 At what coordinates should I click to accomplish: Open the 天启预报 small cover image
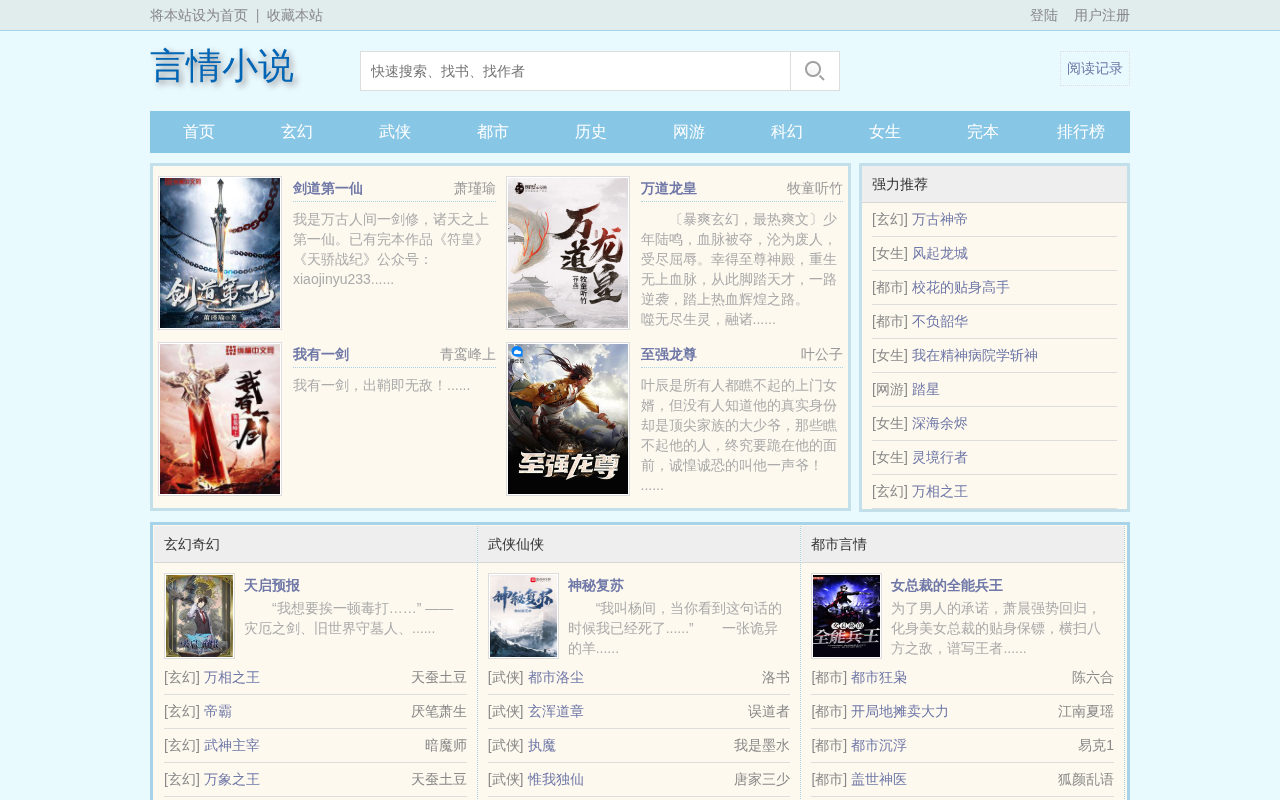click(x=199, y=616)
